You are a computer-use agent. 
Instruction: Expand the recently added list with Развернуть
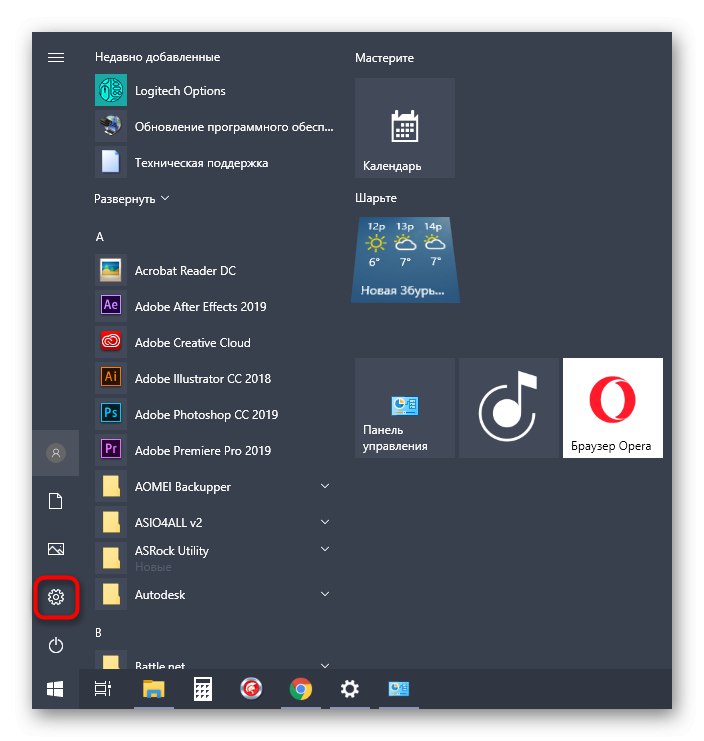pos(131,199)
